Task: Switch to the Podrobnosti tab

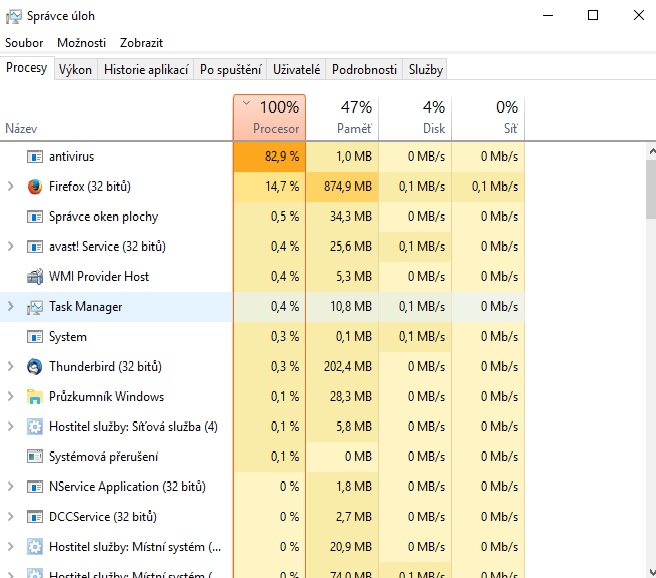Action: [x=364, y=69]
